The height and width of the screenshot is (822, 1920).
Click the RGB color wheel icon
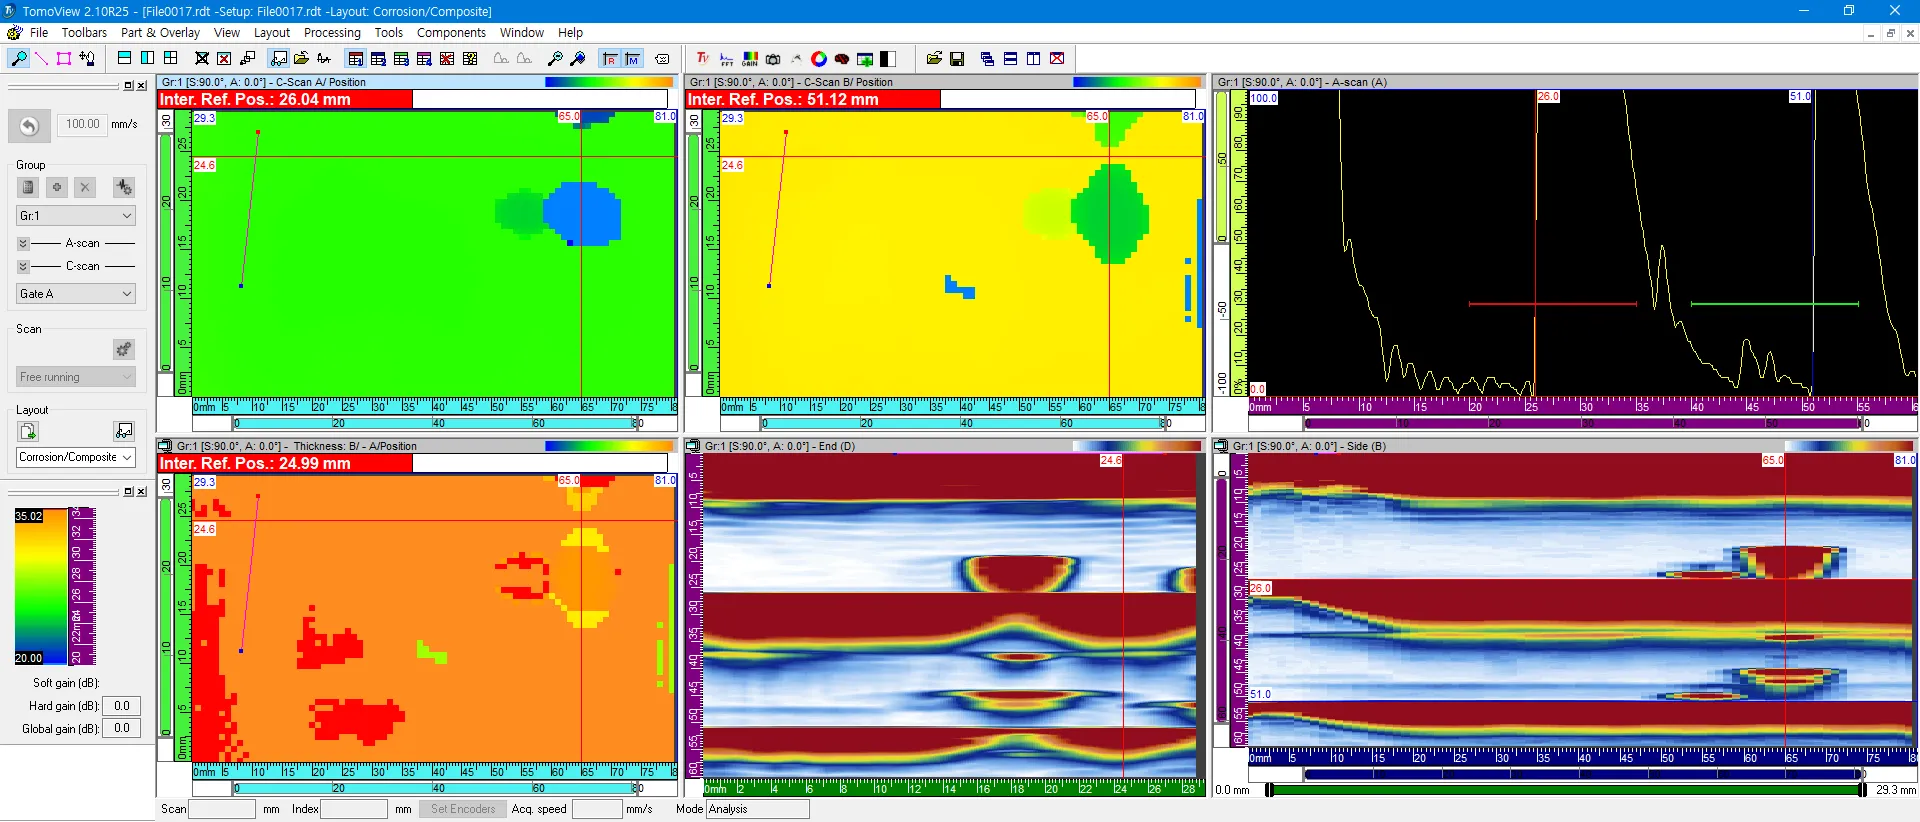point(818,59)
